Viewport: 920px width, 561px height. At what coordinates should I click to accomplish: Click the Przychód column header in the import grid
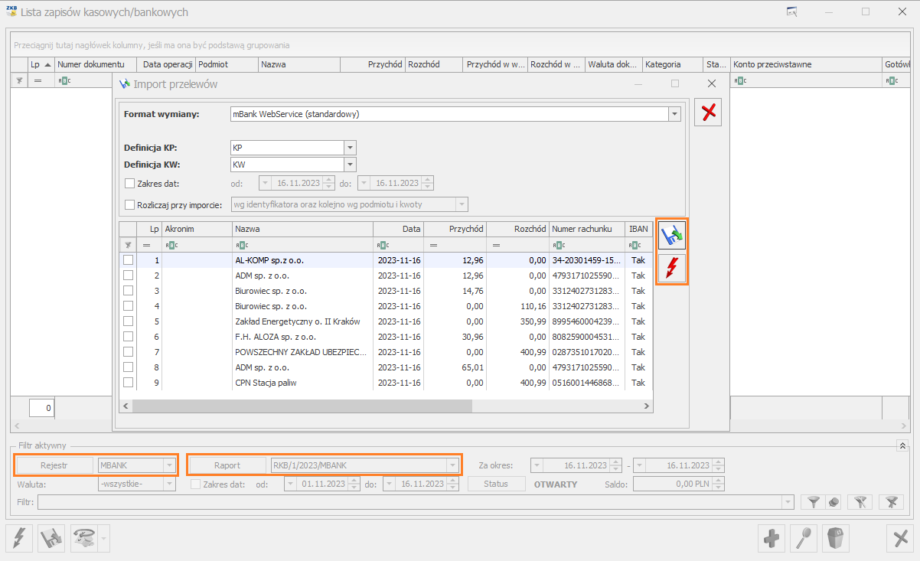click(455, 229)
